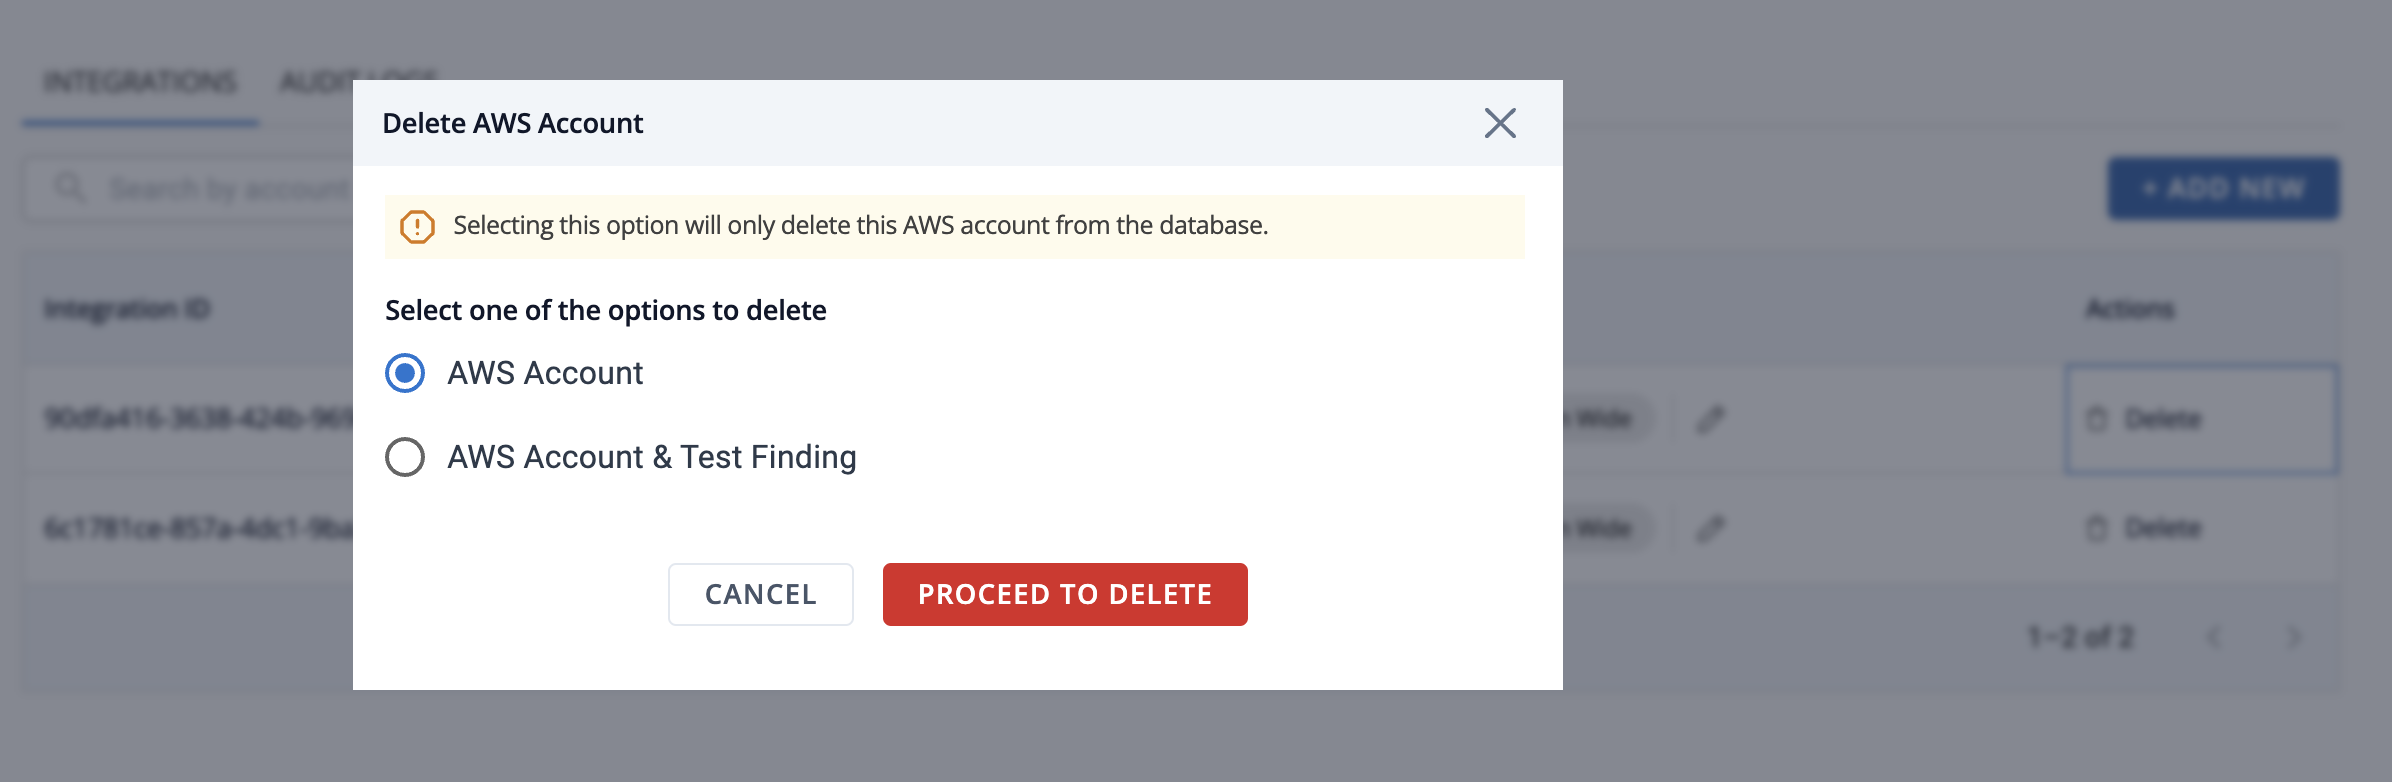Click the Cancel button
This screenshot has height=782, width=2392.
(761, 594)
